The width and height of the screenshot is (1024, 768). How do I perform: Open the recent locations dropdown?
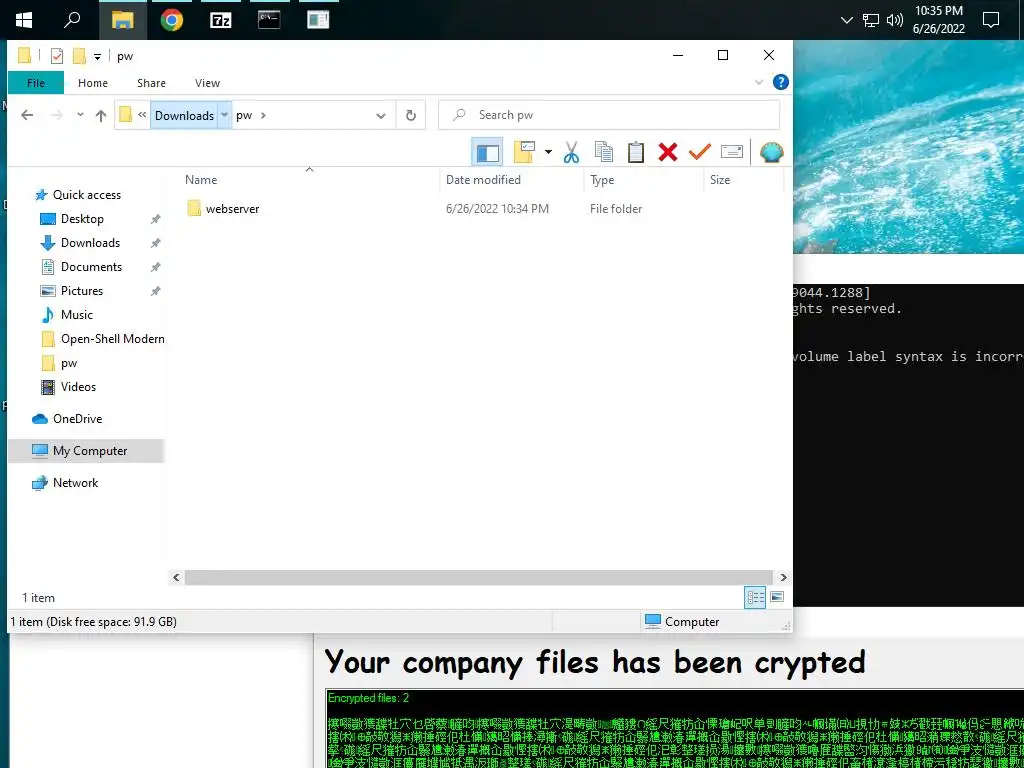pos(80,115)
